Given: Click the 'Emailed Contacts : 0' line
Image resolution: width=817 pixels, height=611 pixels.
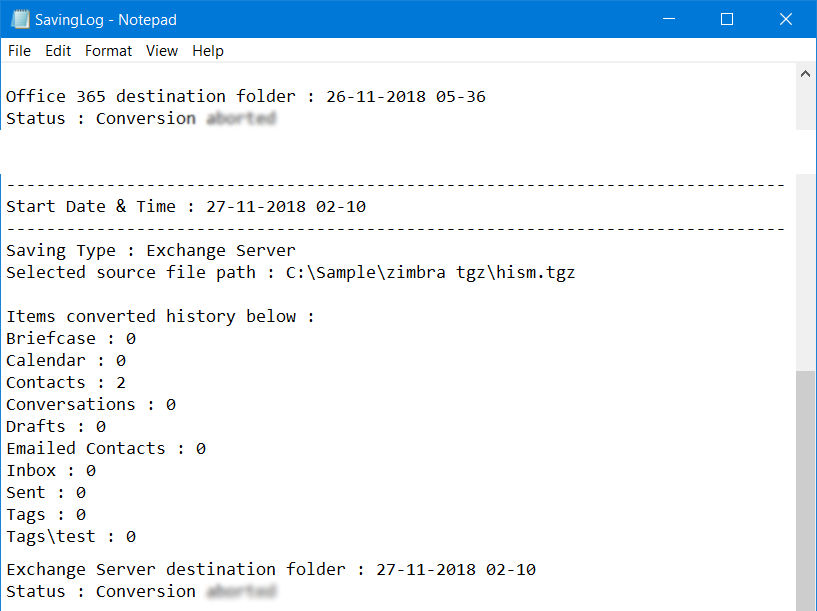Looking at the screenshot, I should (x=106, y=448).
